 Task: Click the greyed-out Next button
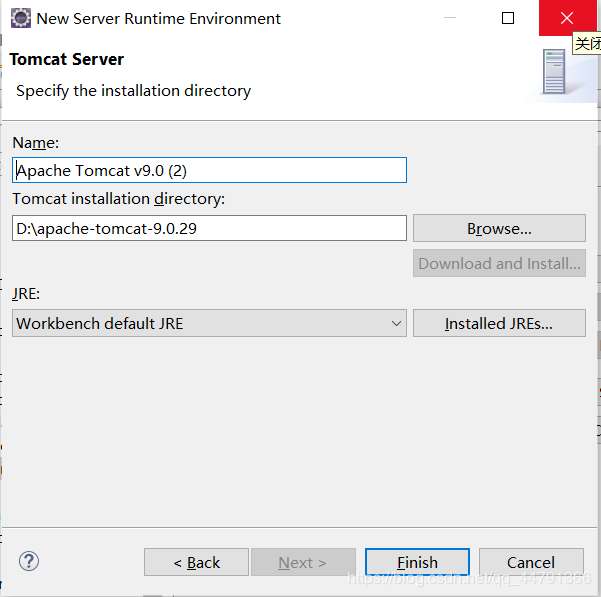coord(303,562)
